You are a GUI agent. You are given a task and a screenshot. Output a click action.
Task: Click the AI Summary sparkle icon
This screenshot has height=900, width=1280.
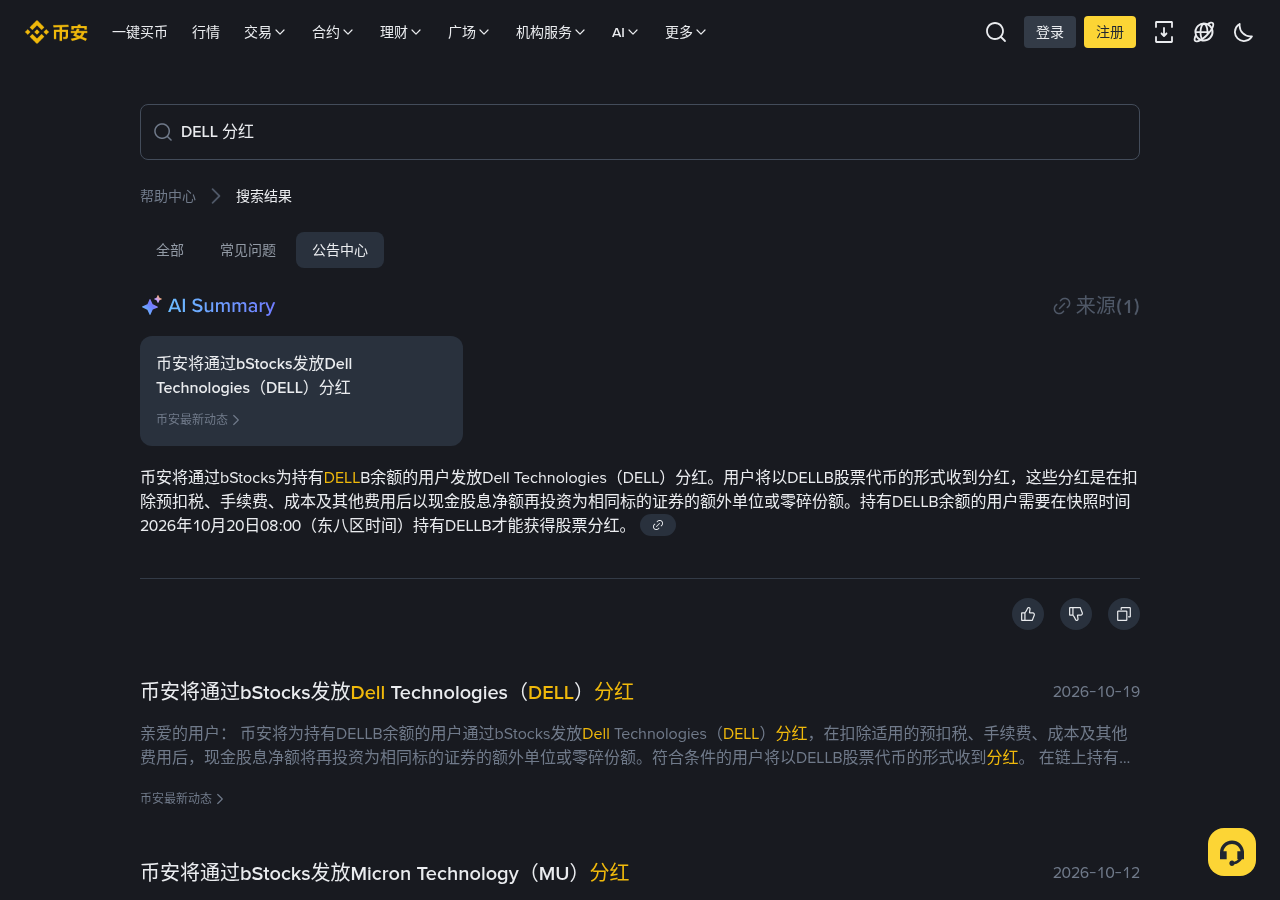pos(151,306)
